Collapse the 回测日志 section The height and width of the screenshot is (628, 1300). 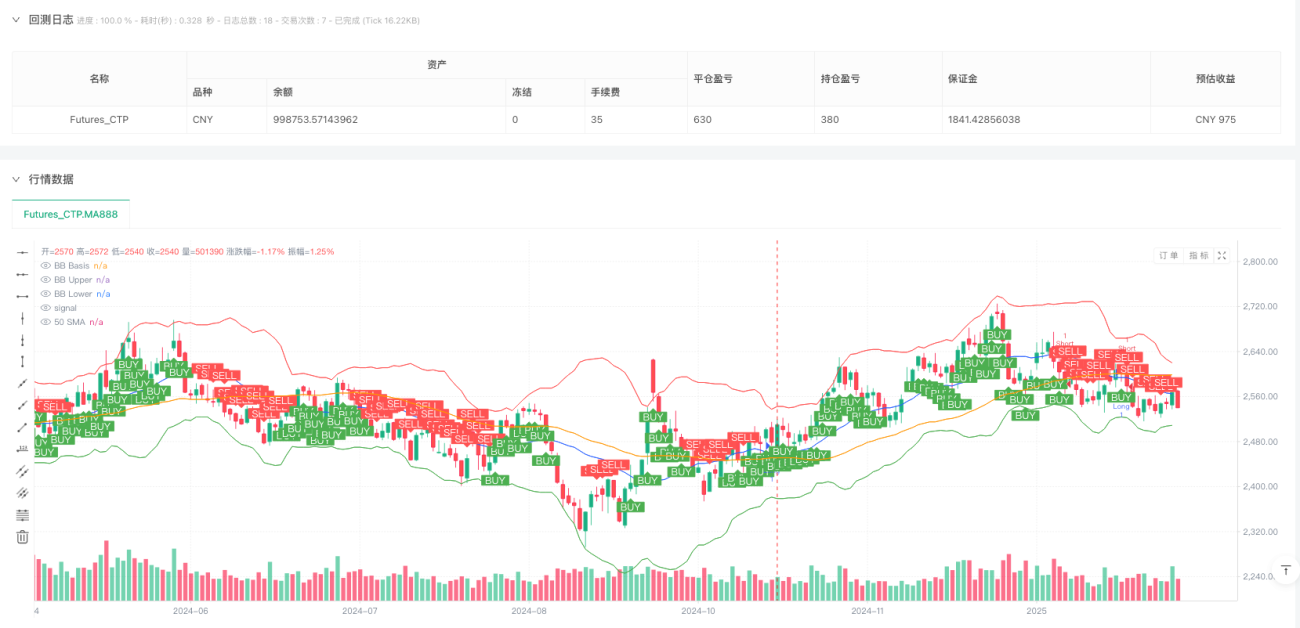pos(16,19)
